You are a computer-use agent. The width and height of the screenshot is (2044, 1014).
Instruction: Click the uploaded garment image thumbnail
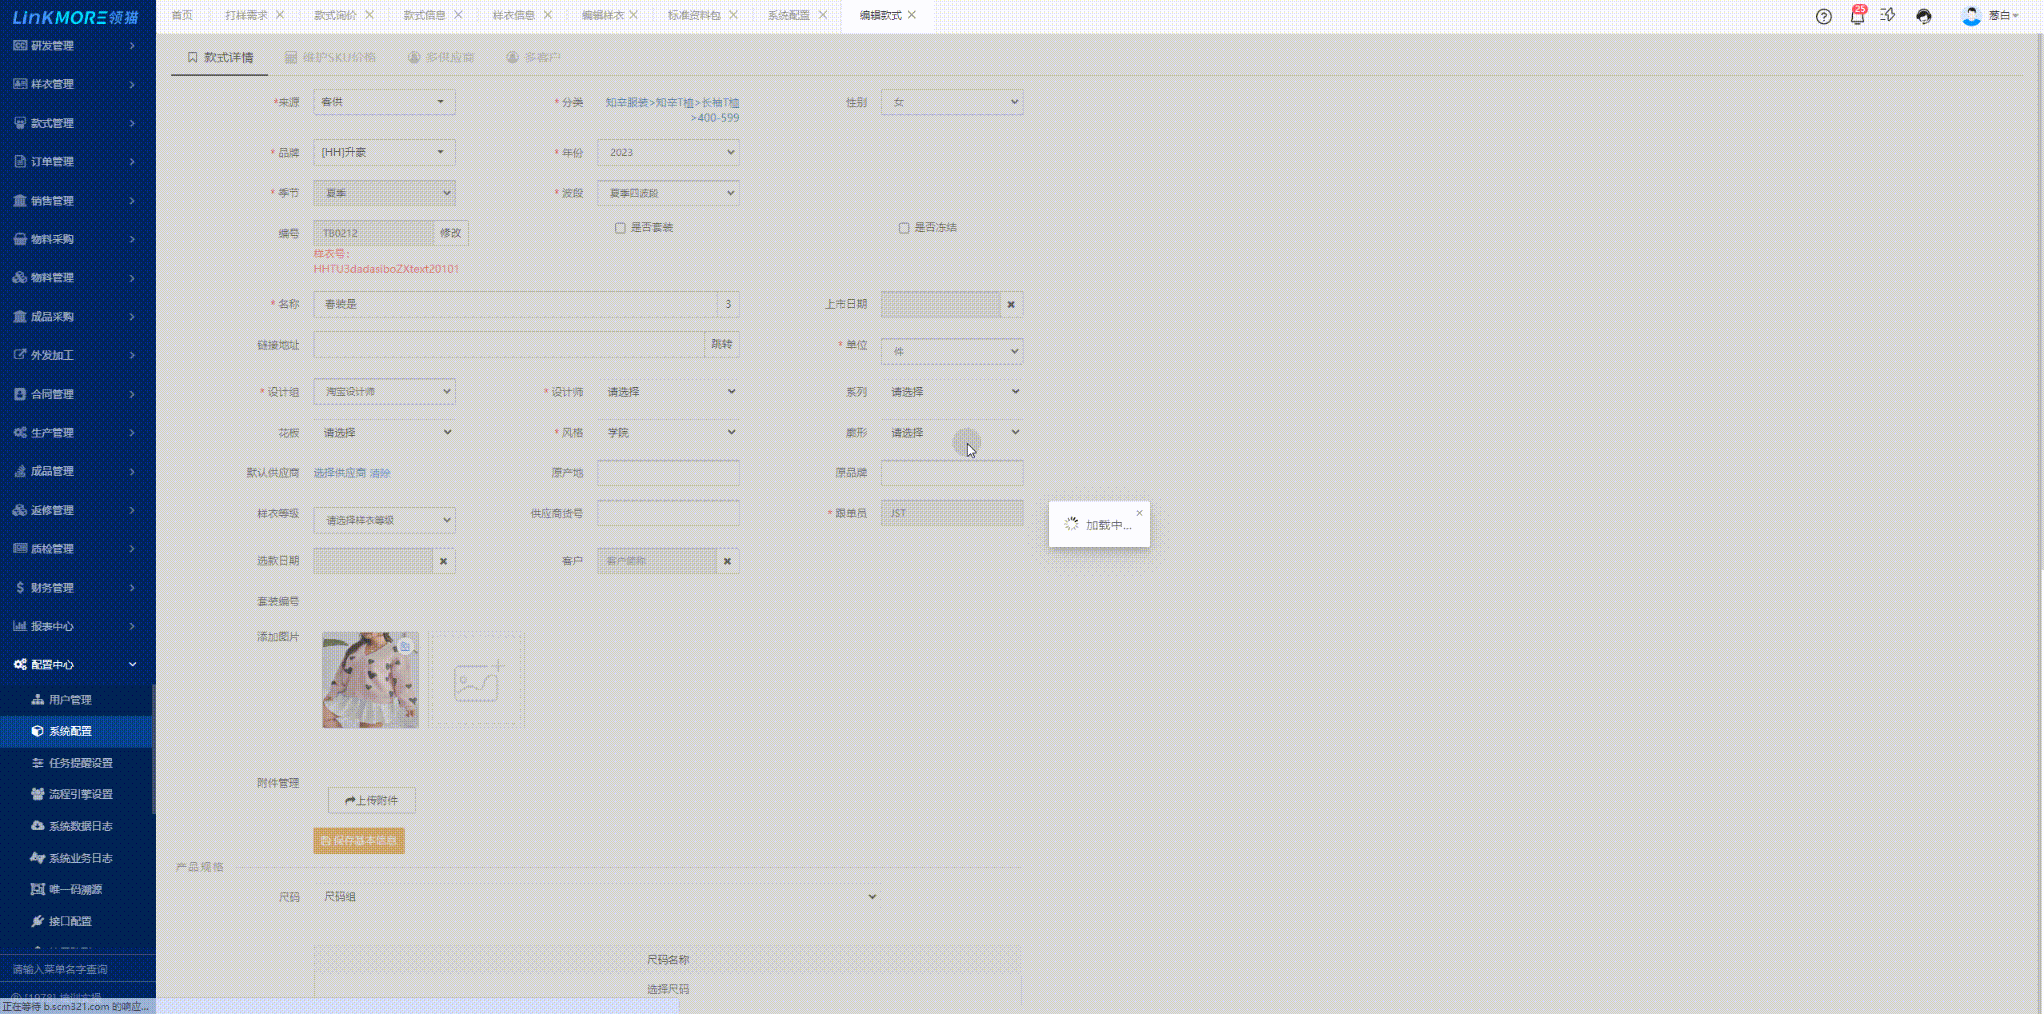point(370,680)
